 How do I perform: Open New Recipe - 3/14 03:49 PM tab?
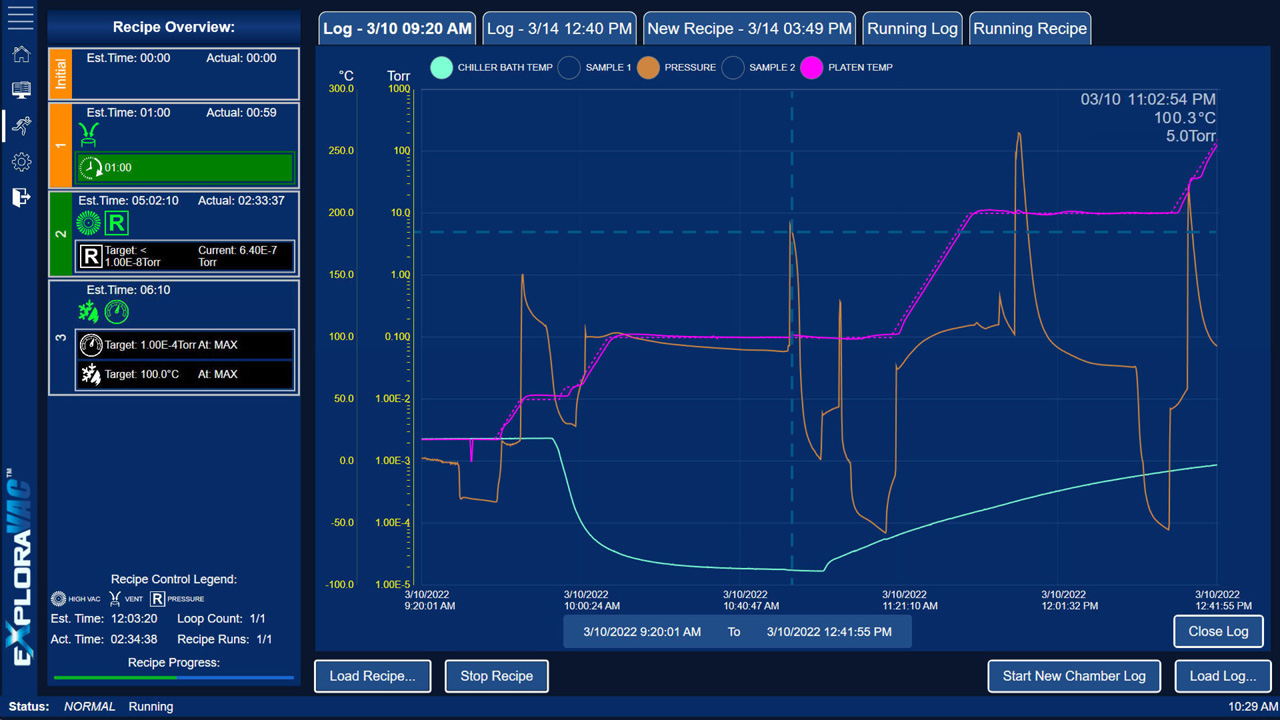tap(749, 29)
